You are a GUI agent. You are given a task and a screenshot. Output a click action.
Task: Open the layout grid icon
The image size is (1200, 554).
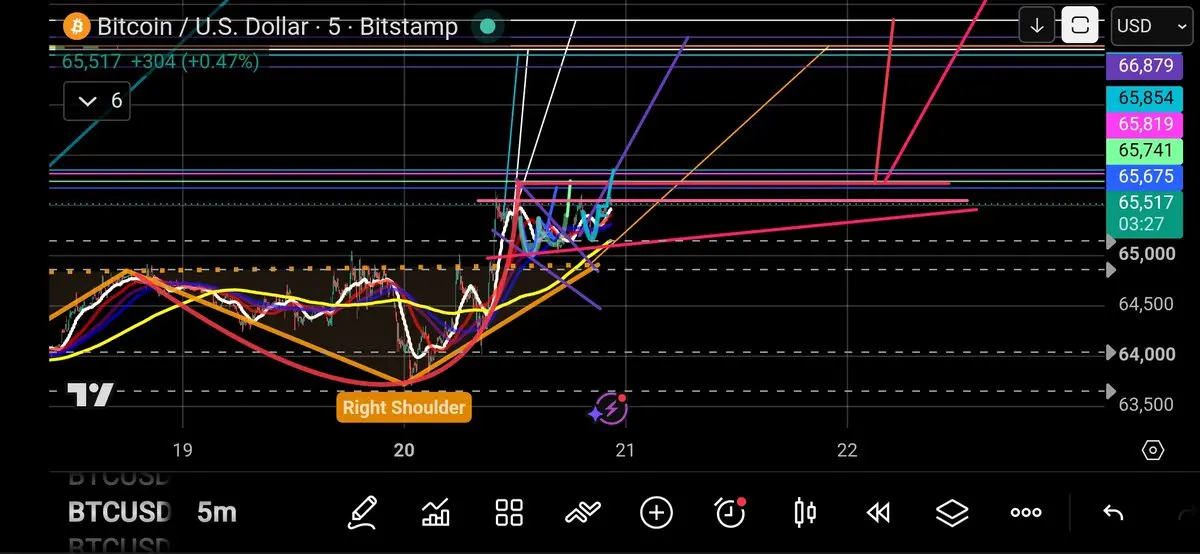[510, 513]
